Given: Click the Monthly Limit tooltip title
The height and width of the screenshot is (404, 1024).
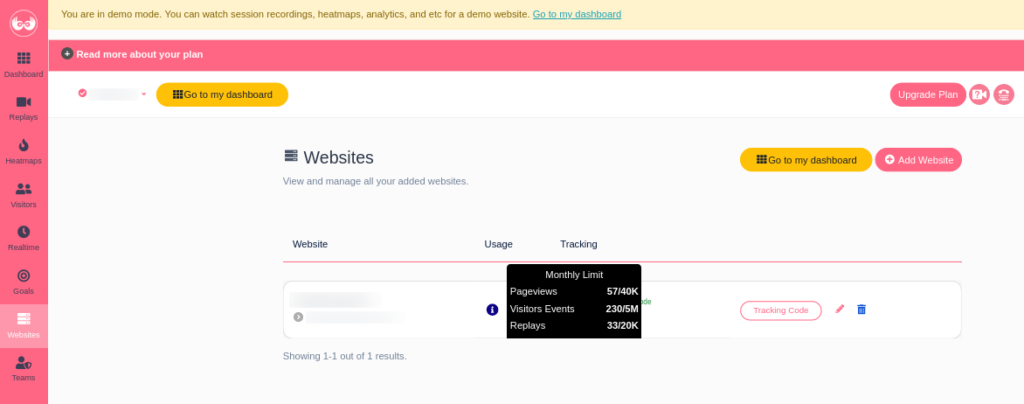Looking at the screenshot, I should (574, 275).
